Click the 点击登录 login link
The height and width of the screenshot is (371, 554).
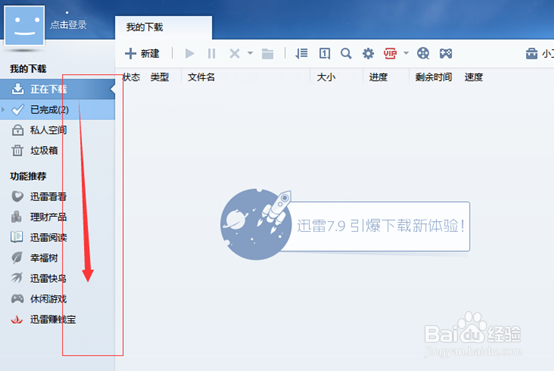(68, 25)
